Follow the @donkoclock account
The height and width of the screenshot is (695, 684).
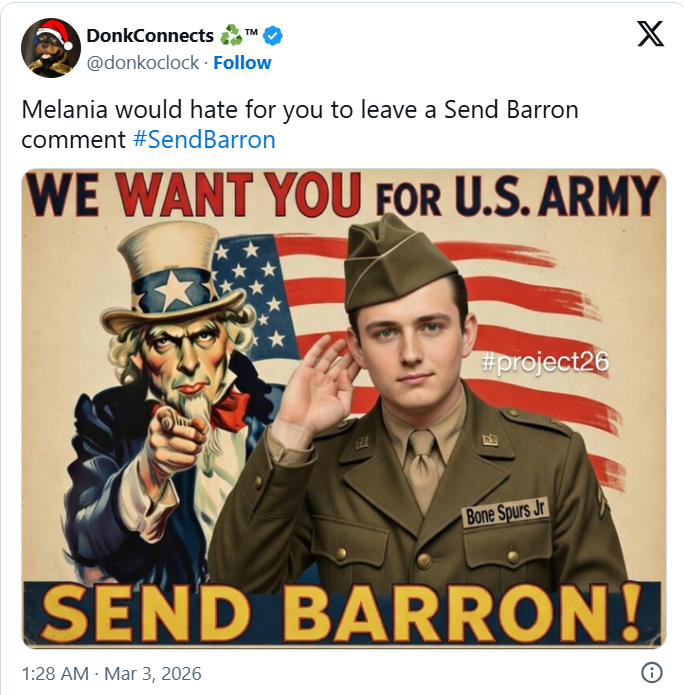242,63
